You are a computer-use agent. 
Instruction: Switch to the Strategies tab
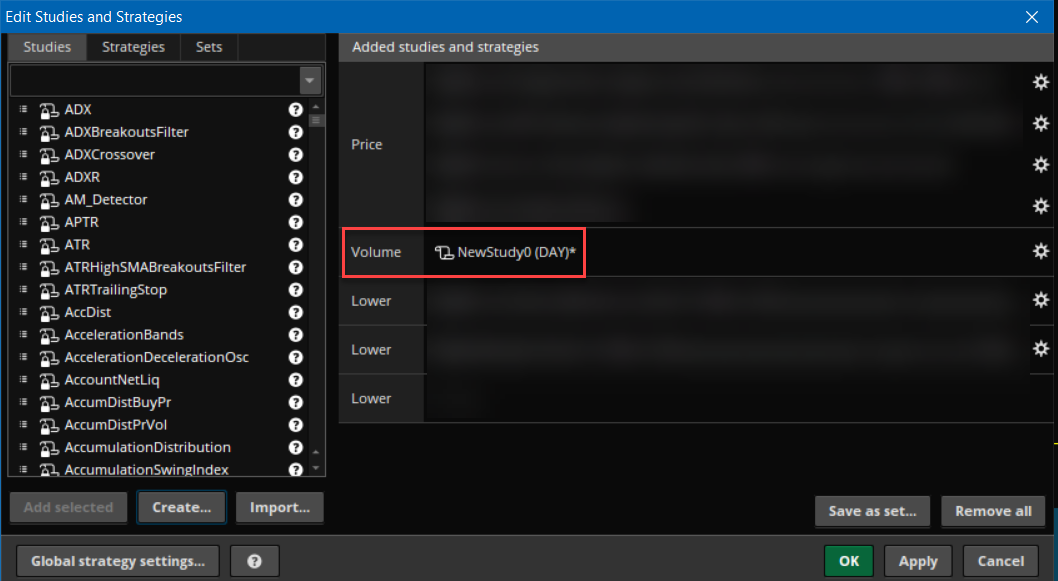point(133,47)
